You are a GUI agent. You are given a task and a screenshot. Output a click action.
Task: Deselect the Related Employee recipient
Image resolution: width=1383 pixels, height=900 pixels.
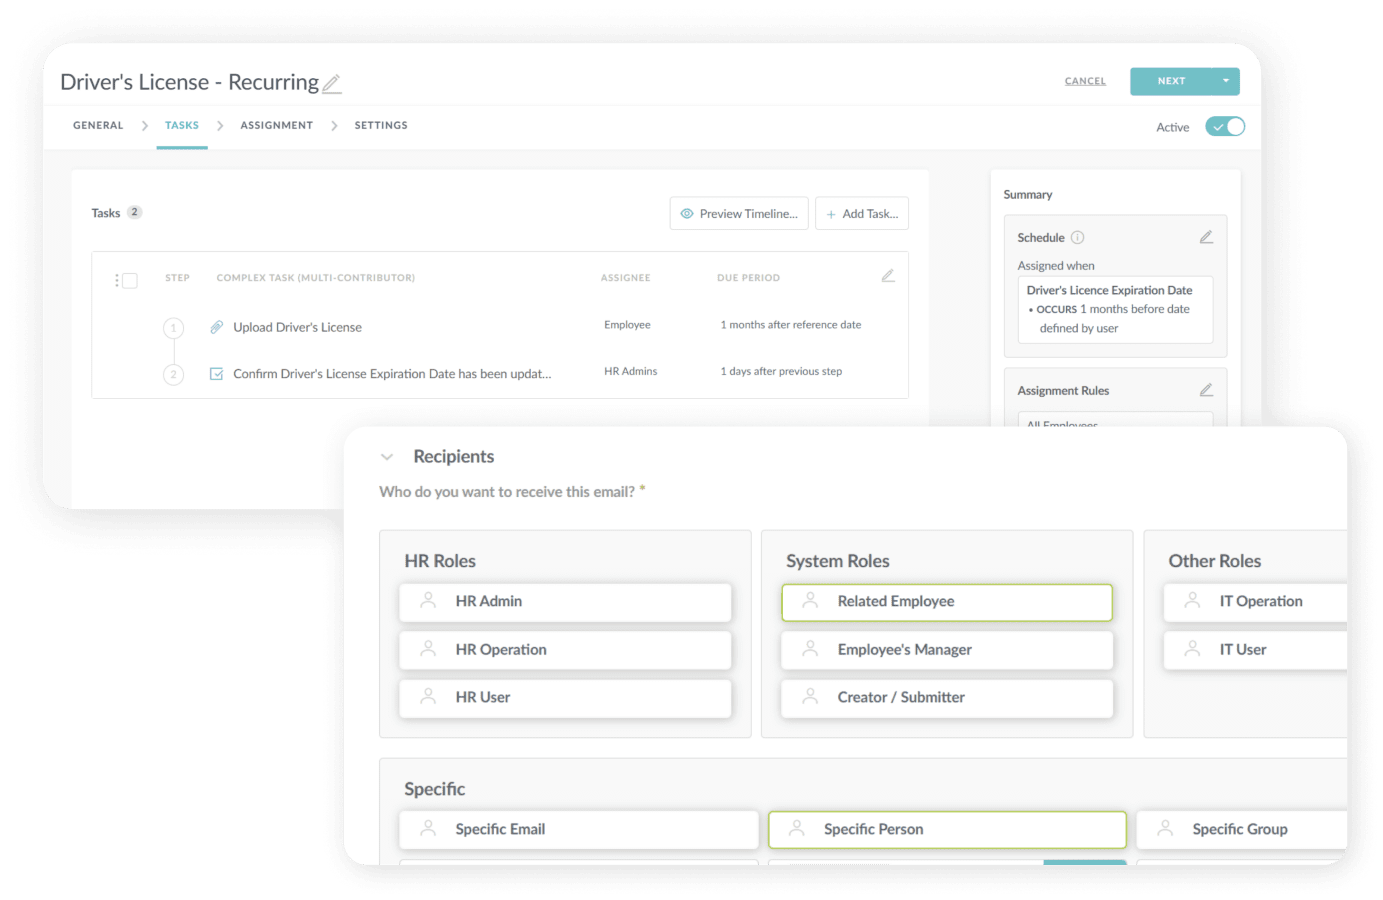[946, 602]
